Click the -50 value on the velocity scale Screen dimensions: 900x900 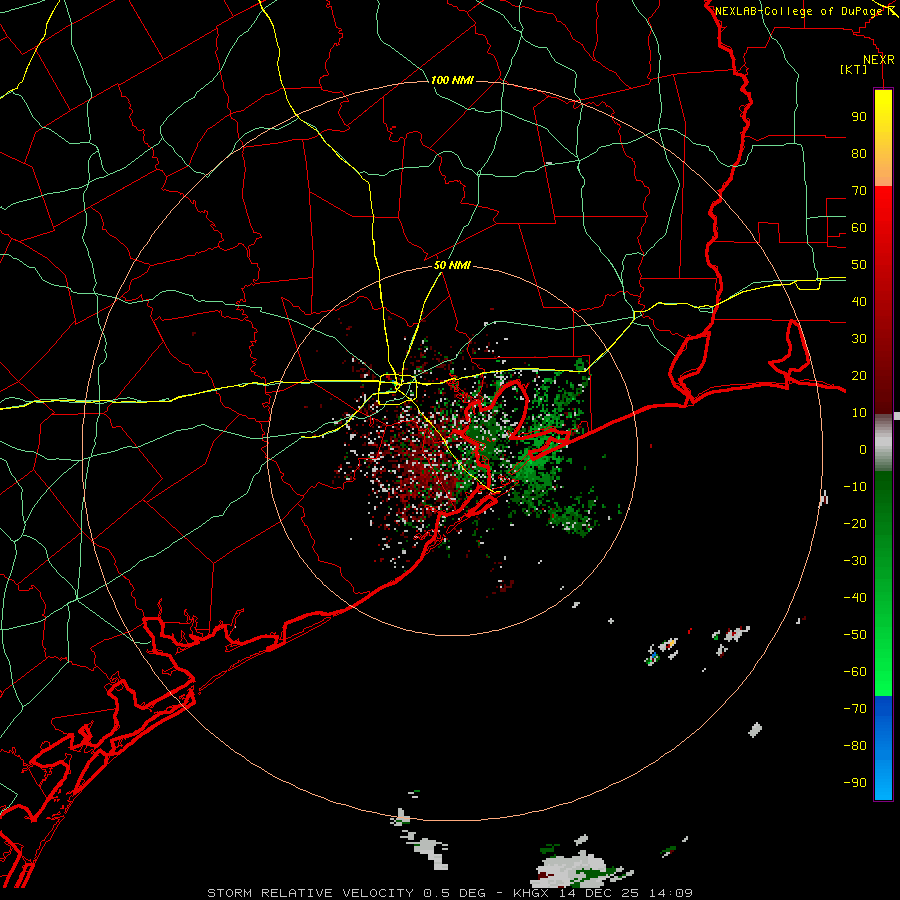pyautogui.click(x=855, y=635)
